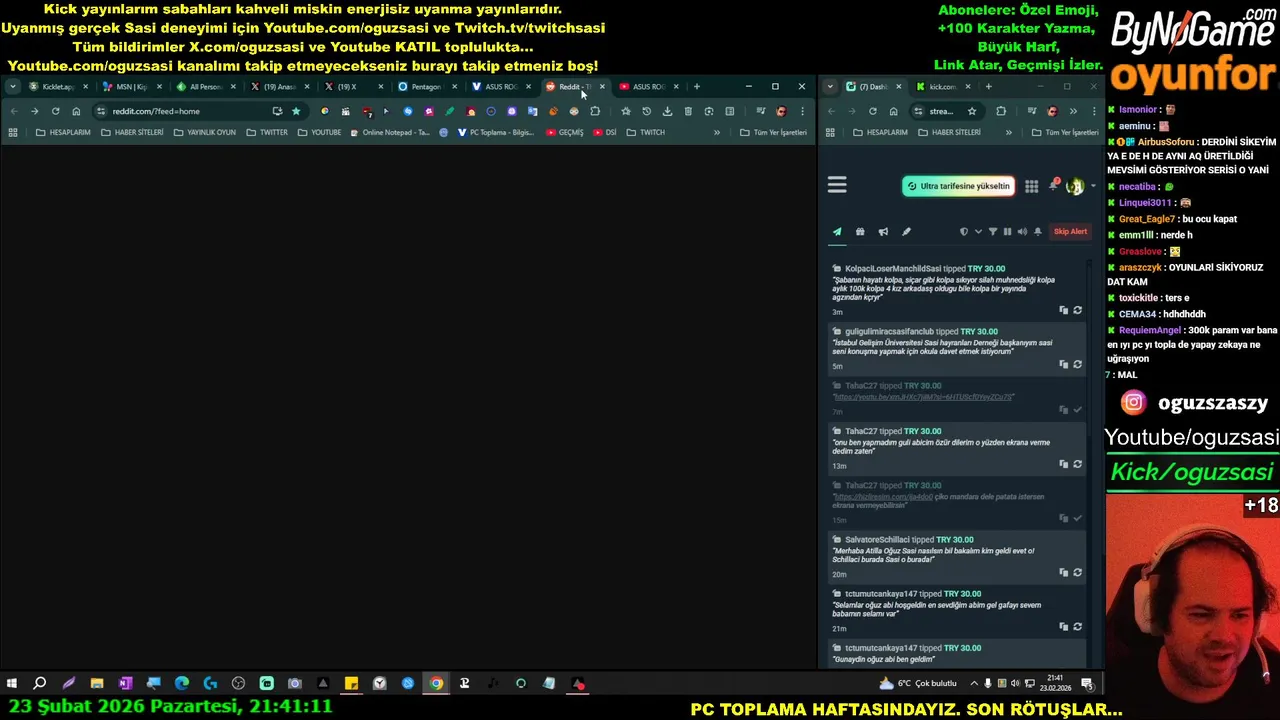Click Ultra tarifesine yükseltin upgrade button
The width and height of the screenshot is (1280, 720).
pos(958,186)
